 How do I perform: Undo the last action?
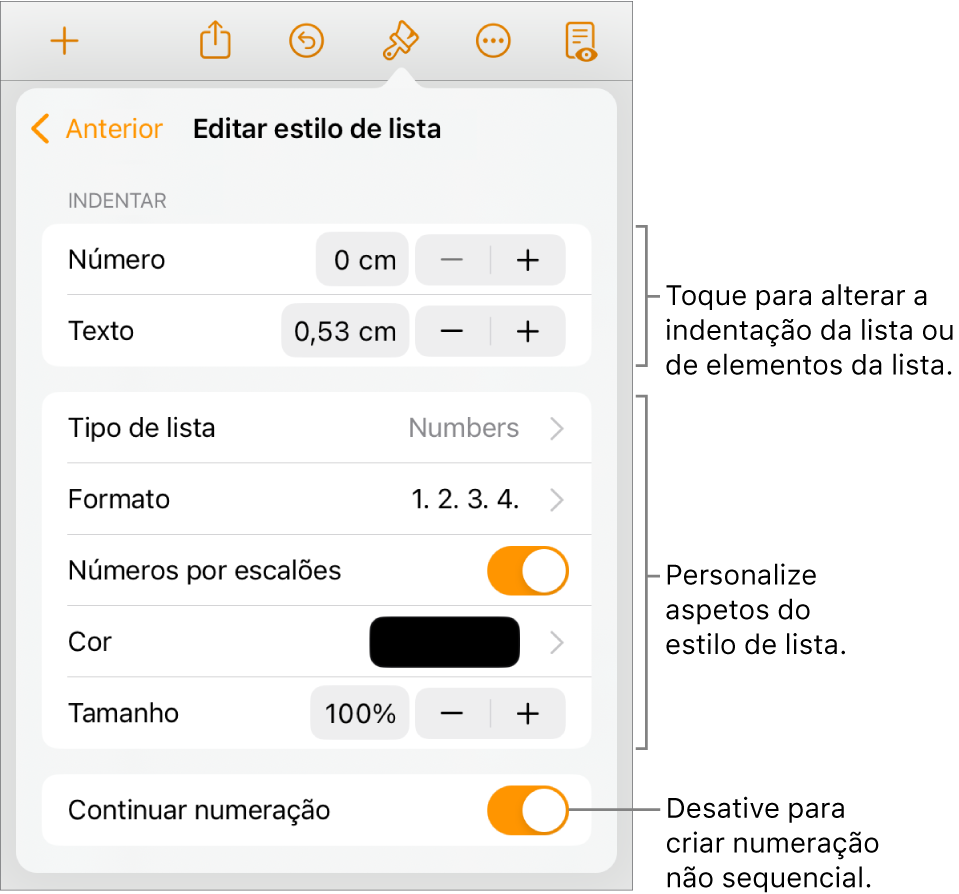pos(307,40)
